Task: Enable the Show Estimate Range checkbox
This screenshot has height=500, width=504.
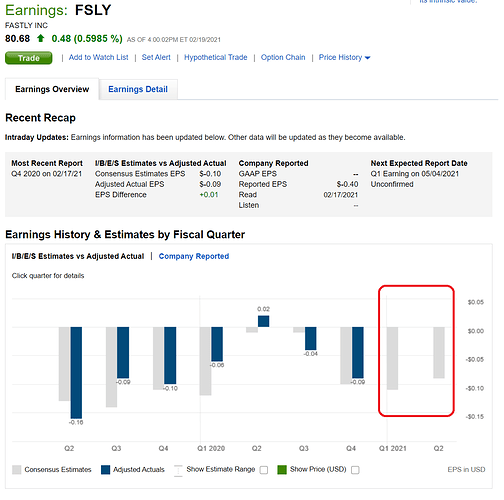Action: 264,470
